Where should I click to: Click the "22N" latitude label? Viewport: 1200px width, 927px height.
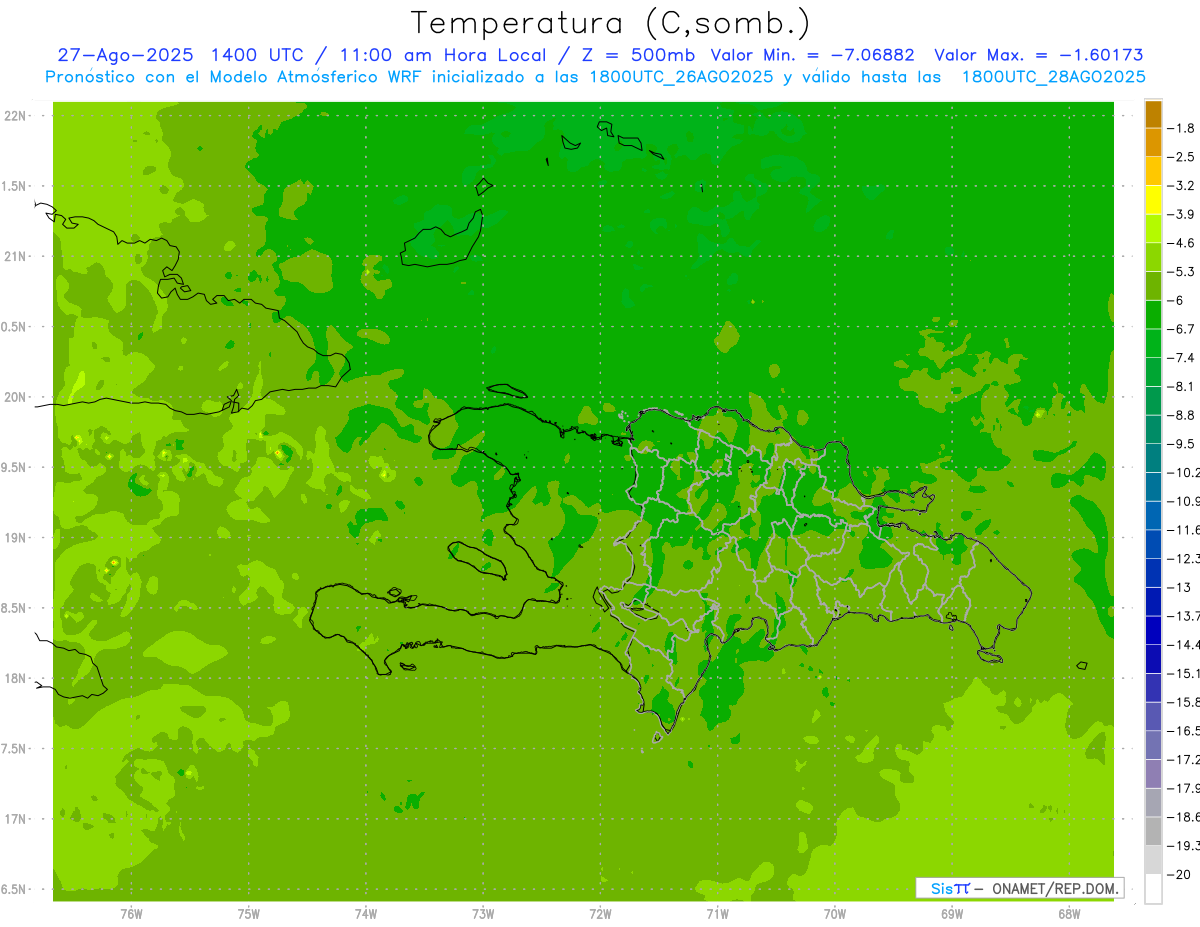coord(15,116)
